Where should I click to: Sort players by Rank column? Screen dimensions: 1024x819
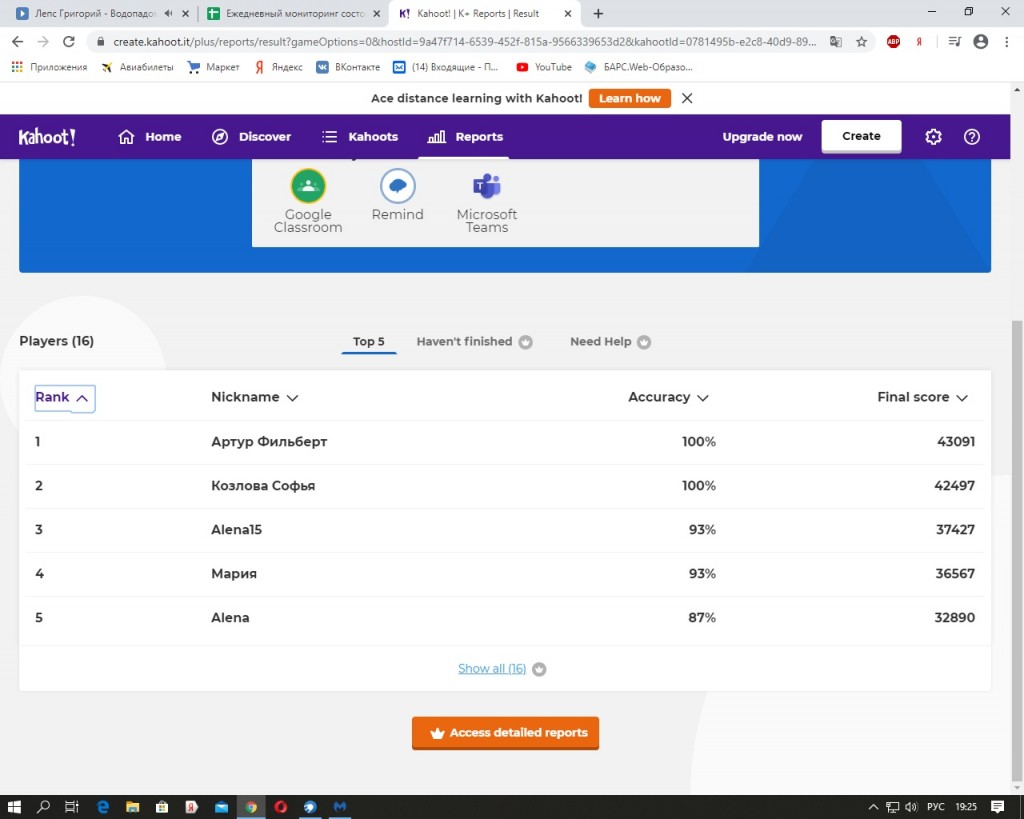tap(64, 397)
